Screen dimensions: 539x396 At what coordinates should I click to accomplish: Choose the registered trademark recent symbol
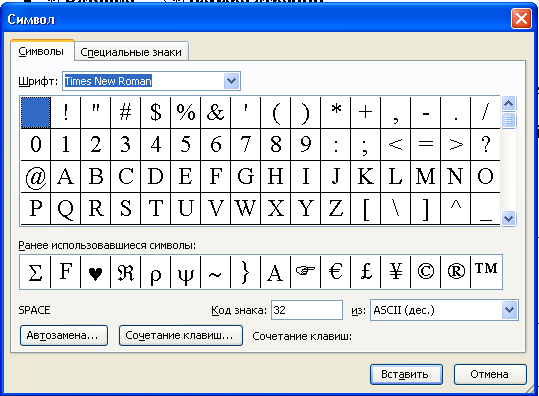pos(455,272)
